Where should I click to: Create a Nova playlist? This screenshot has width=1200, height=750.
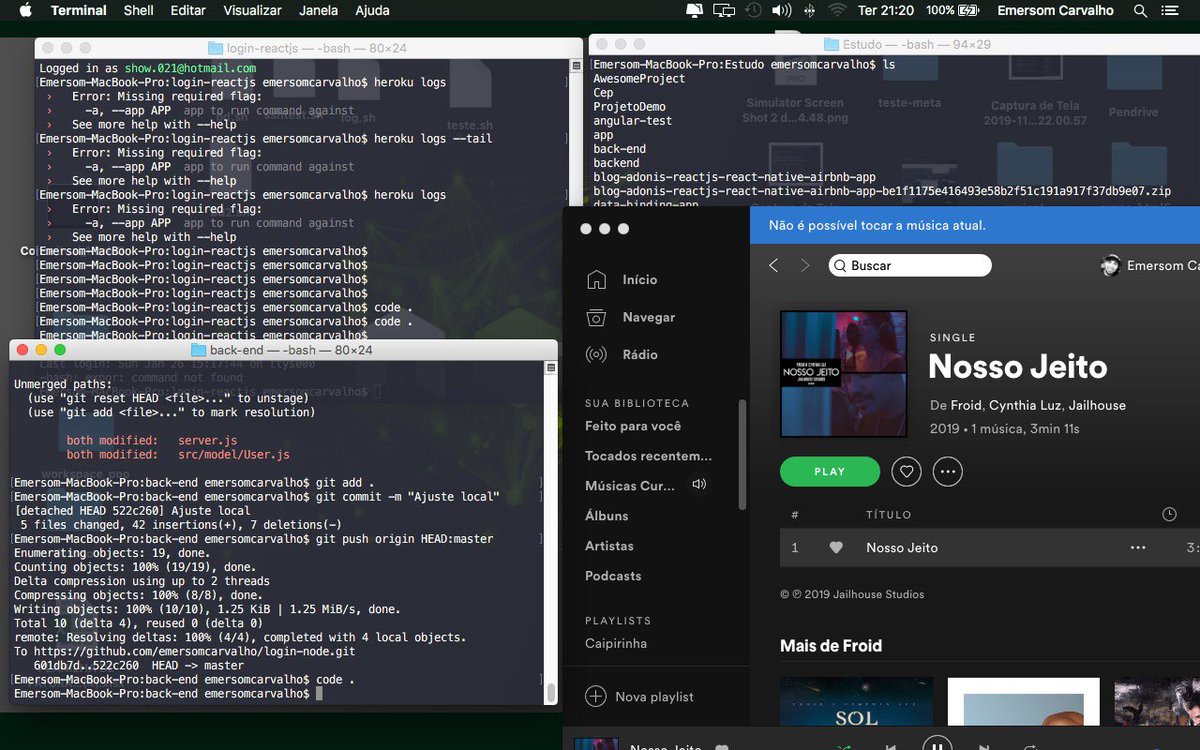640,697
